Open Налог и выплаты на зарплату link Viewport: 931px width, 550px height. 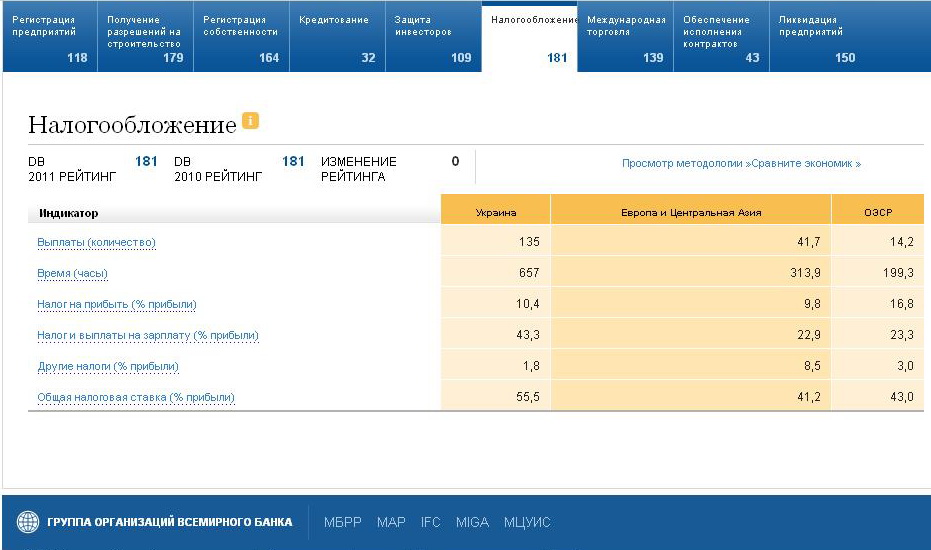coord(147,336)
